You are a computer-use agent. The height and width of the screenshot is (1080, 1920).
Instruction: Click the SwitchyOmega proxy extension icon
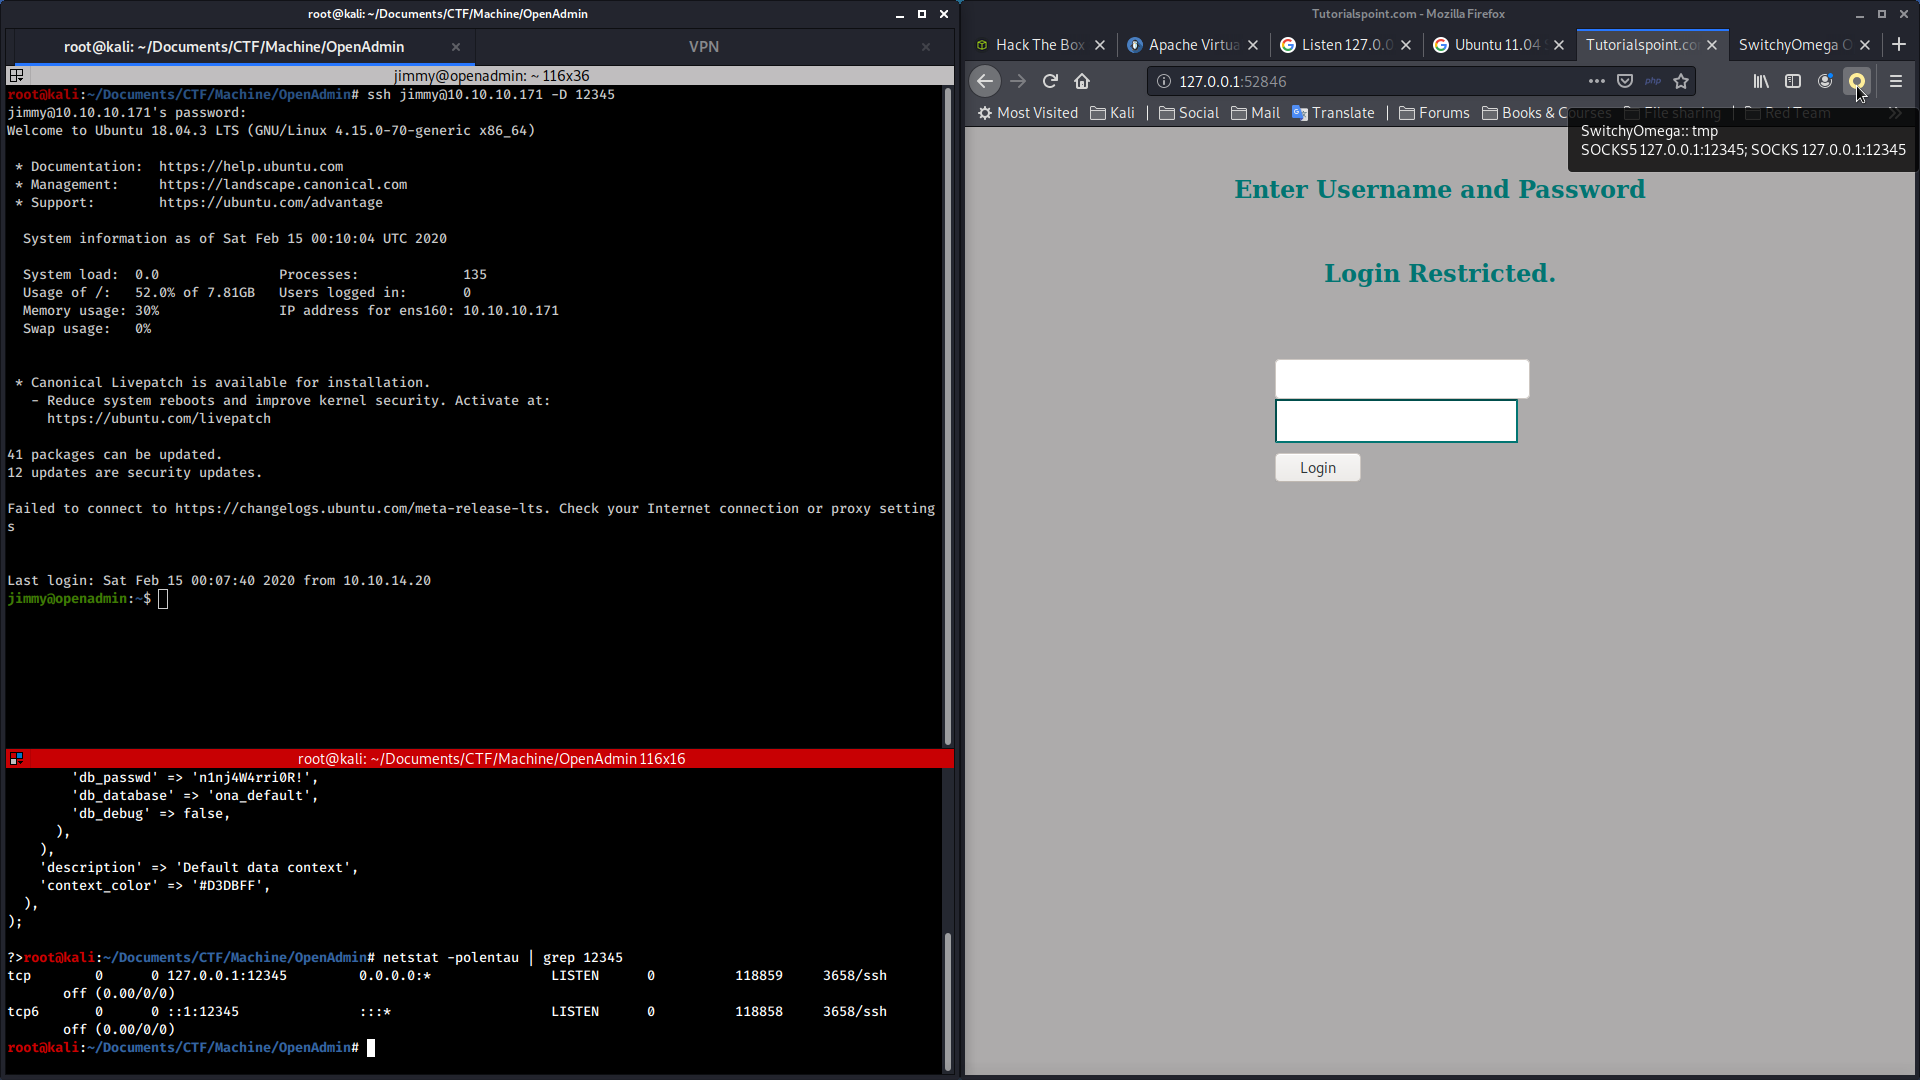[1857, 81]
